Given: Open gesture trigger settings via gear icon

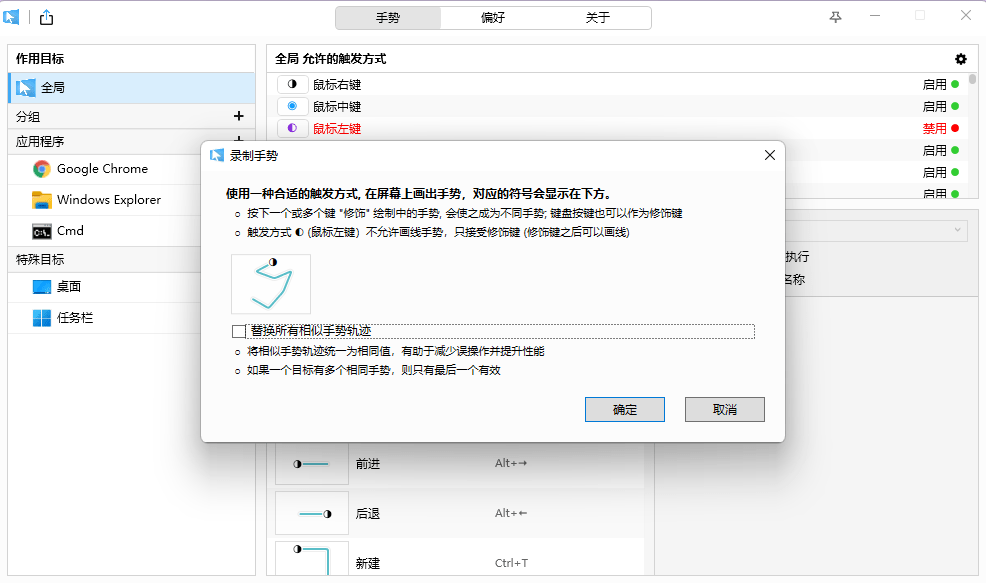Looking at the screenshot, I should pos(961,59).
